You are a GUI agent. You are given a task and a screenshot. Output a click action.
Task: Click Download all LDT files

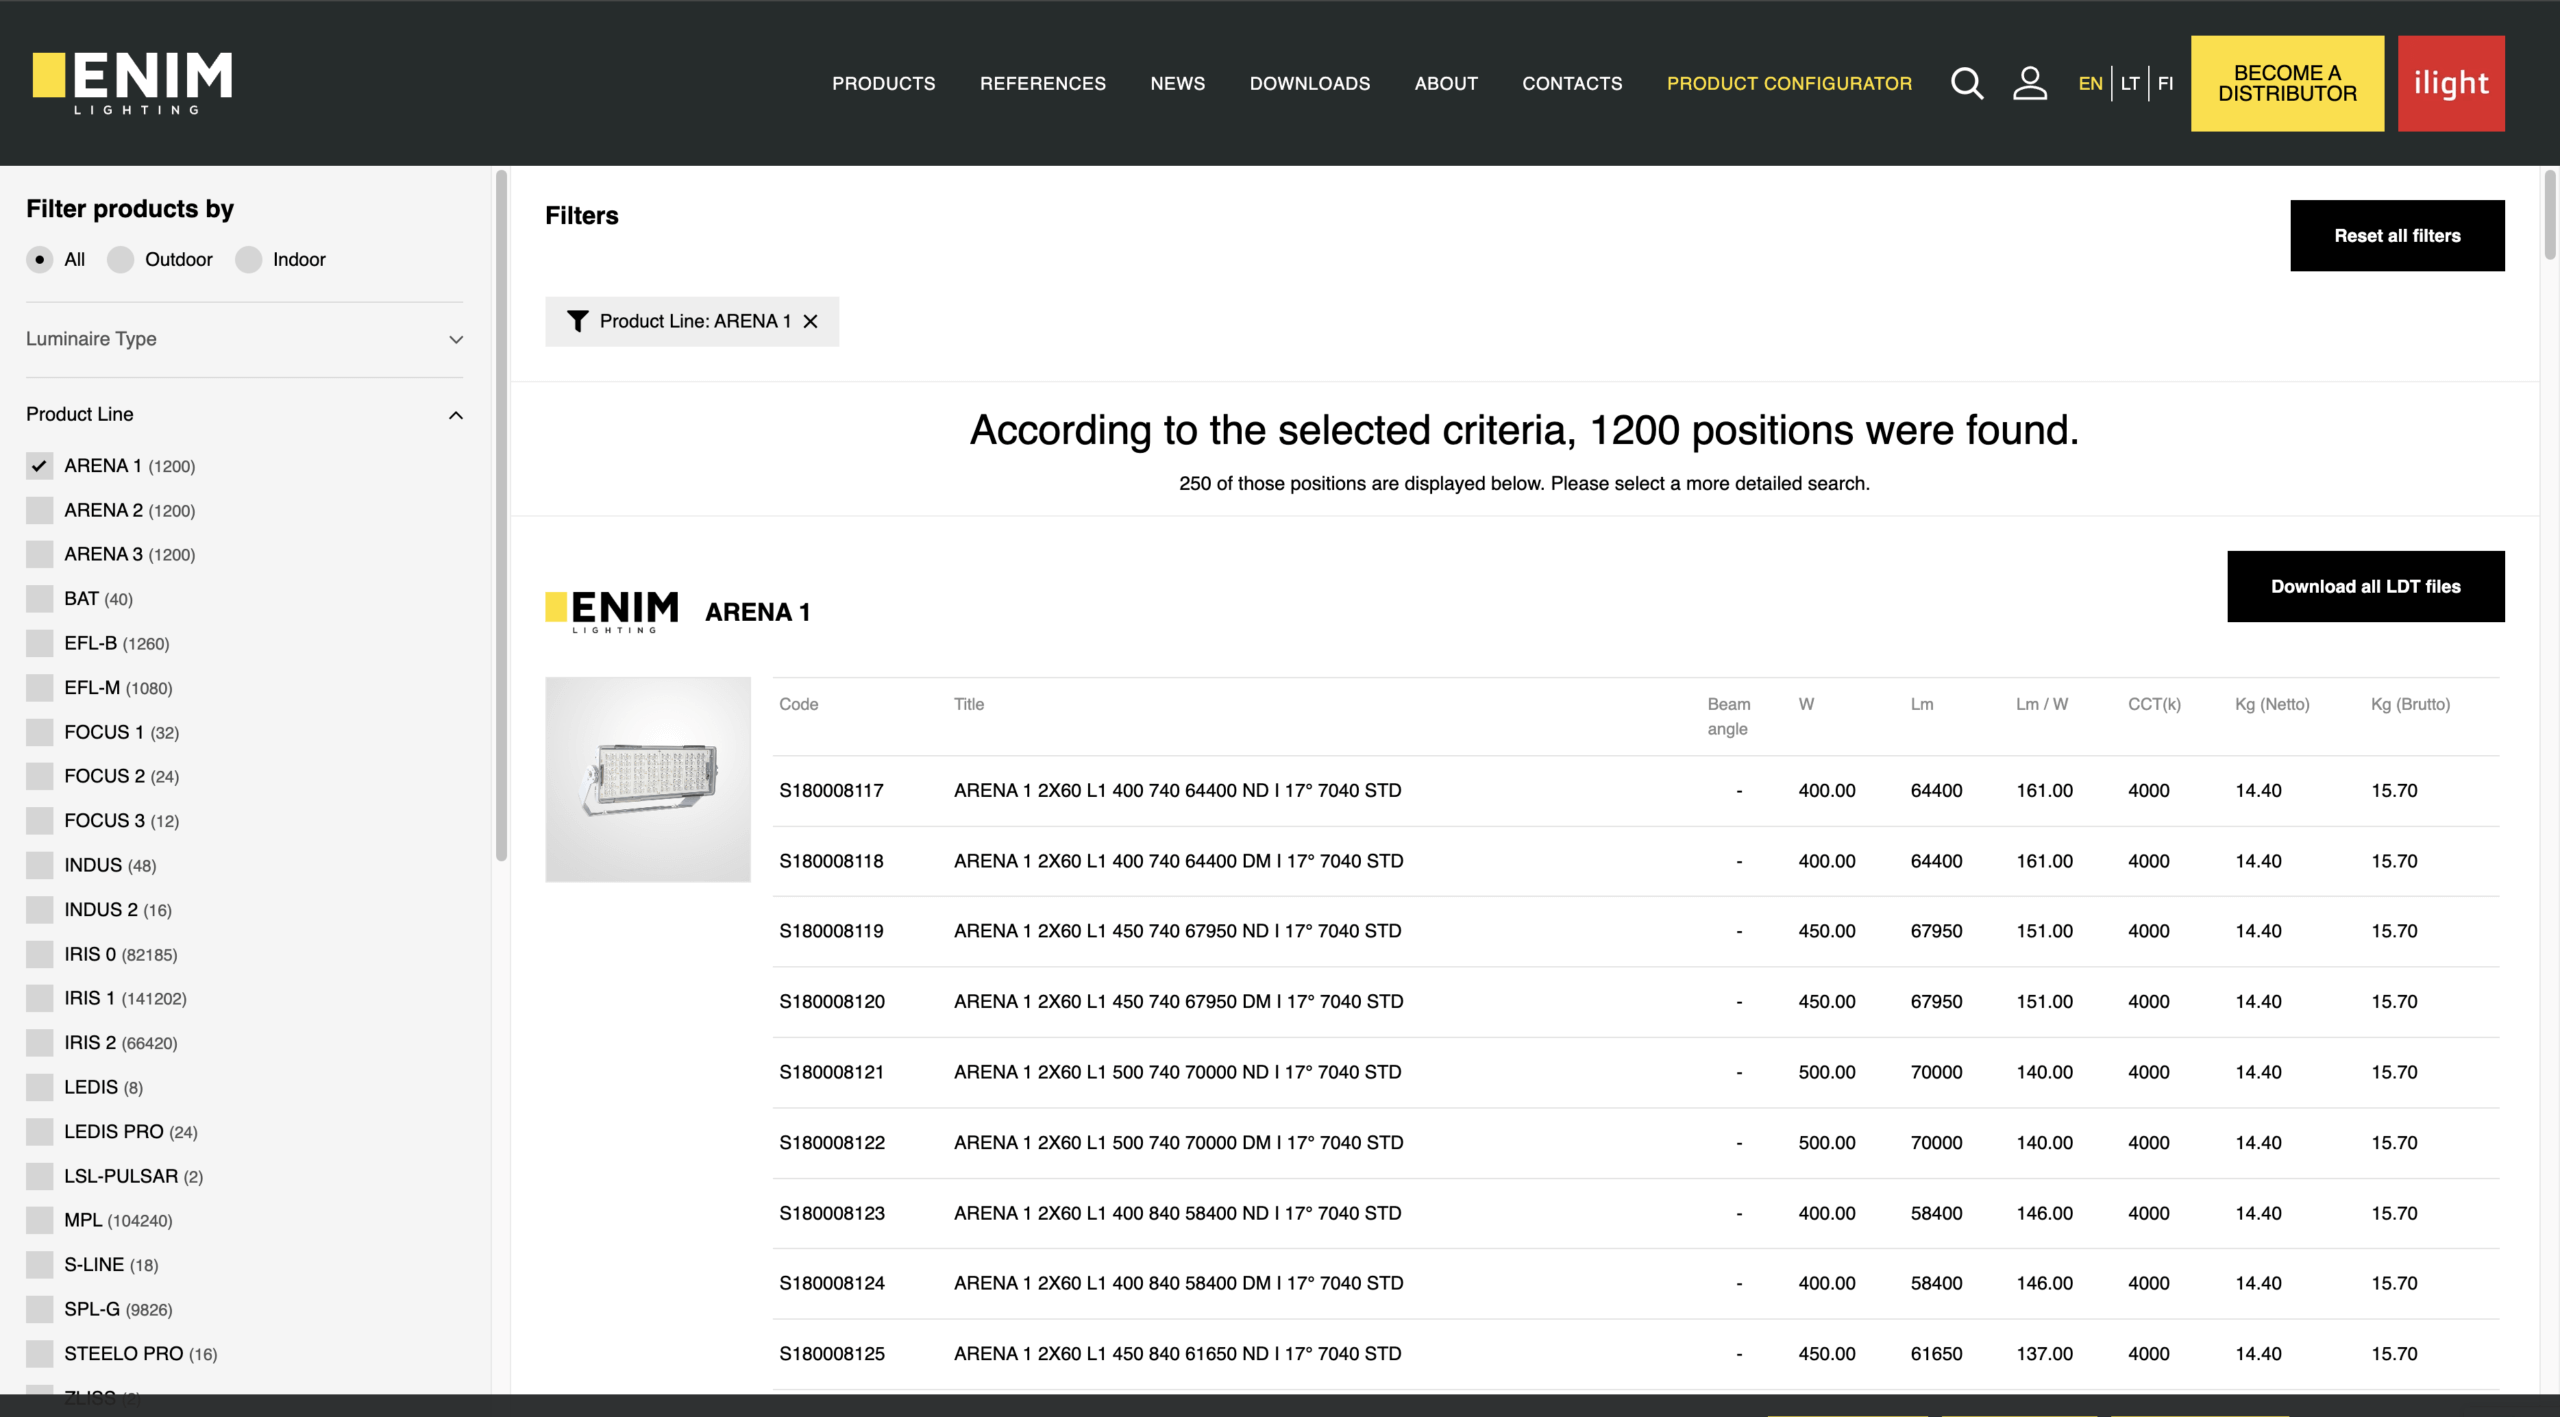tap(2365, 586)
